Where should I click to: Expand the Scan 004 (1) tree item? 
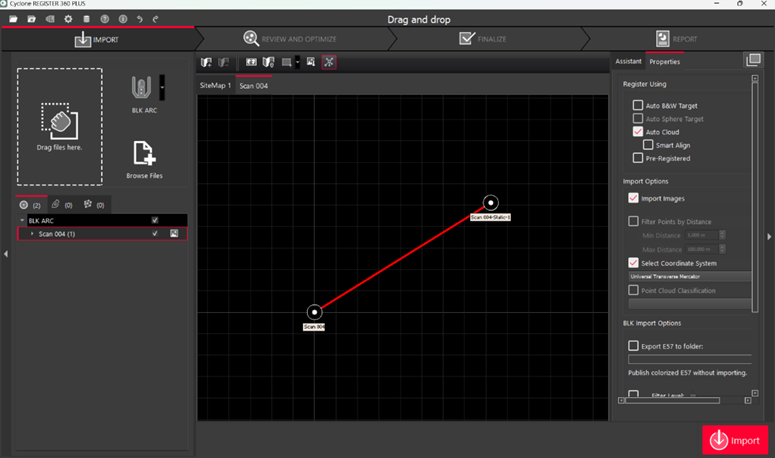(x=32, y=233)
